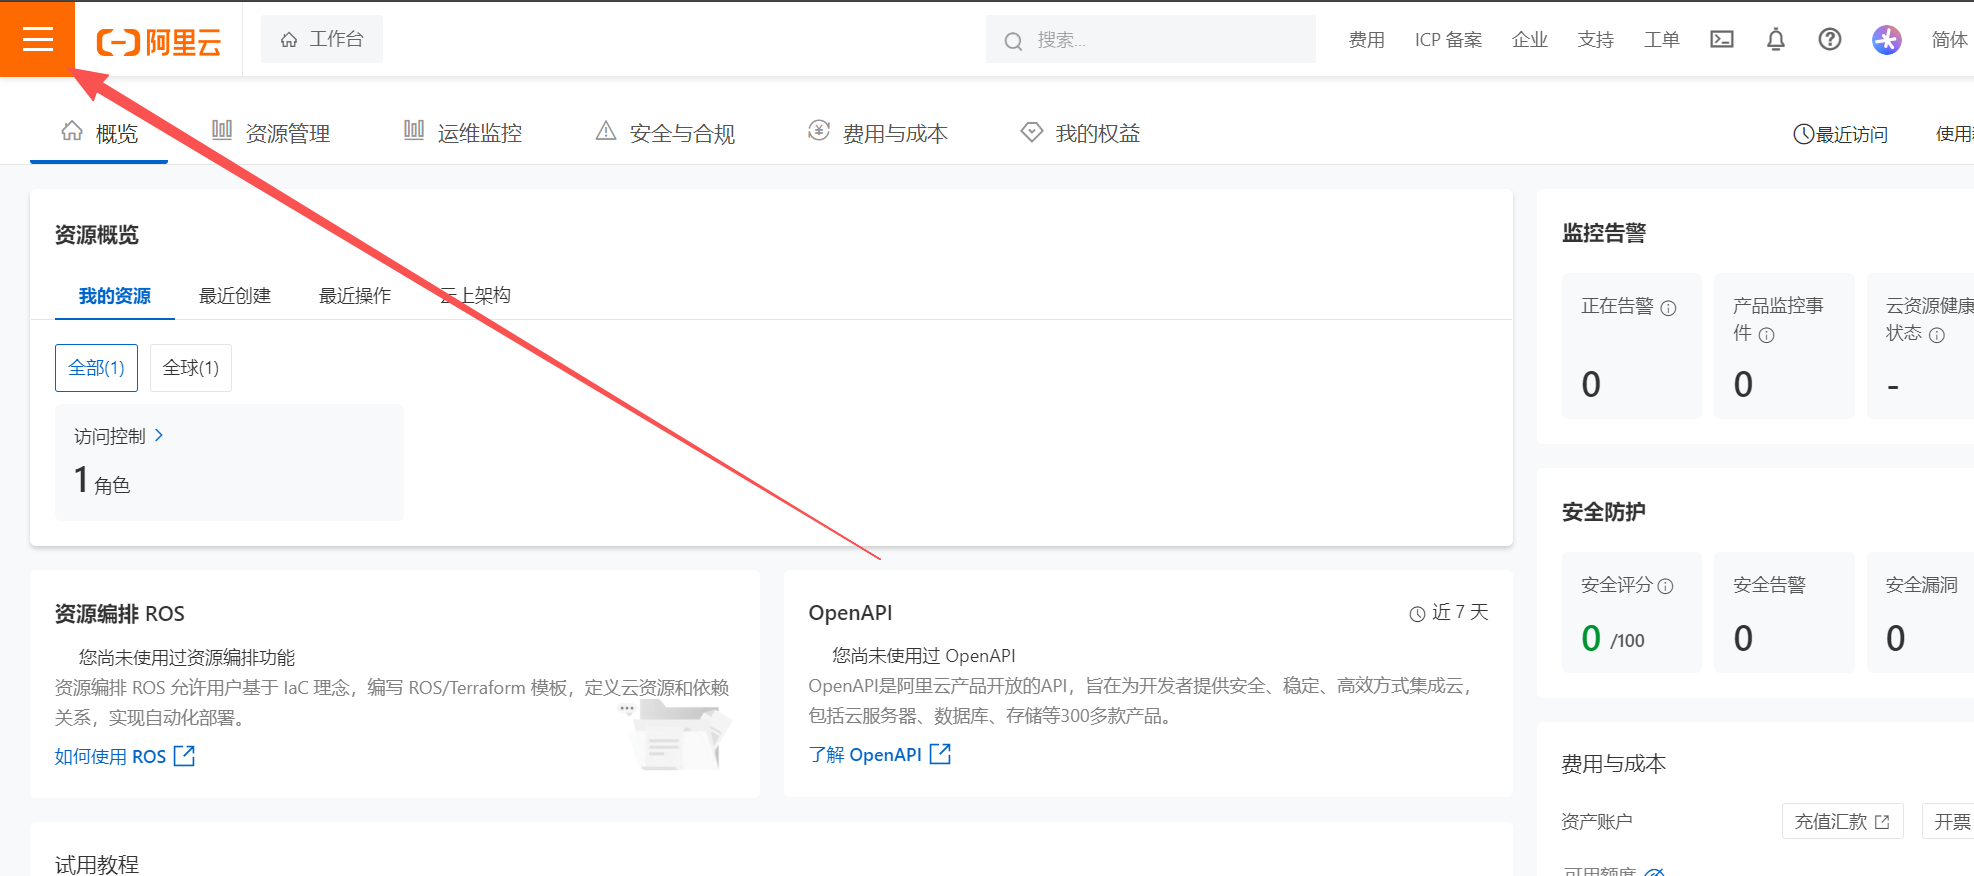This screenshot has height=876, width=1974.
Task: Open 最近访问 recent visits
Action: [x=1840, y=134]
